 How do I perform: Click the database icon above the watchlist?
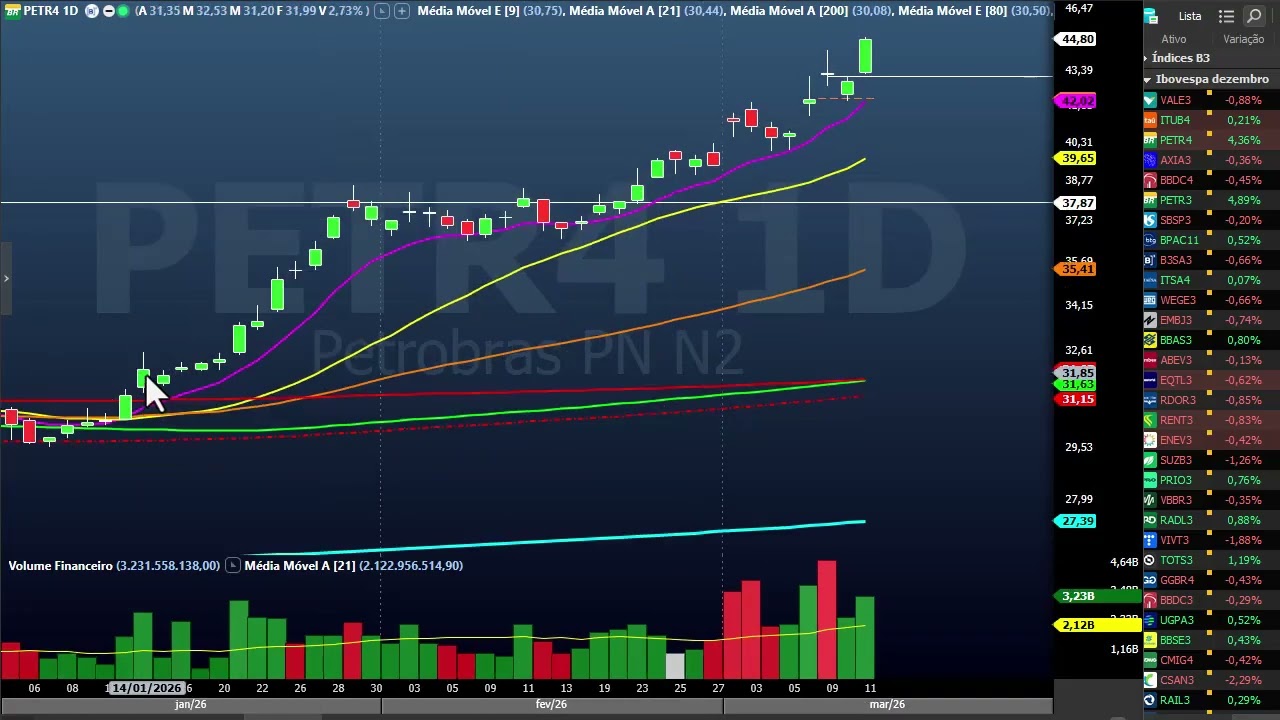1150,16
